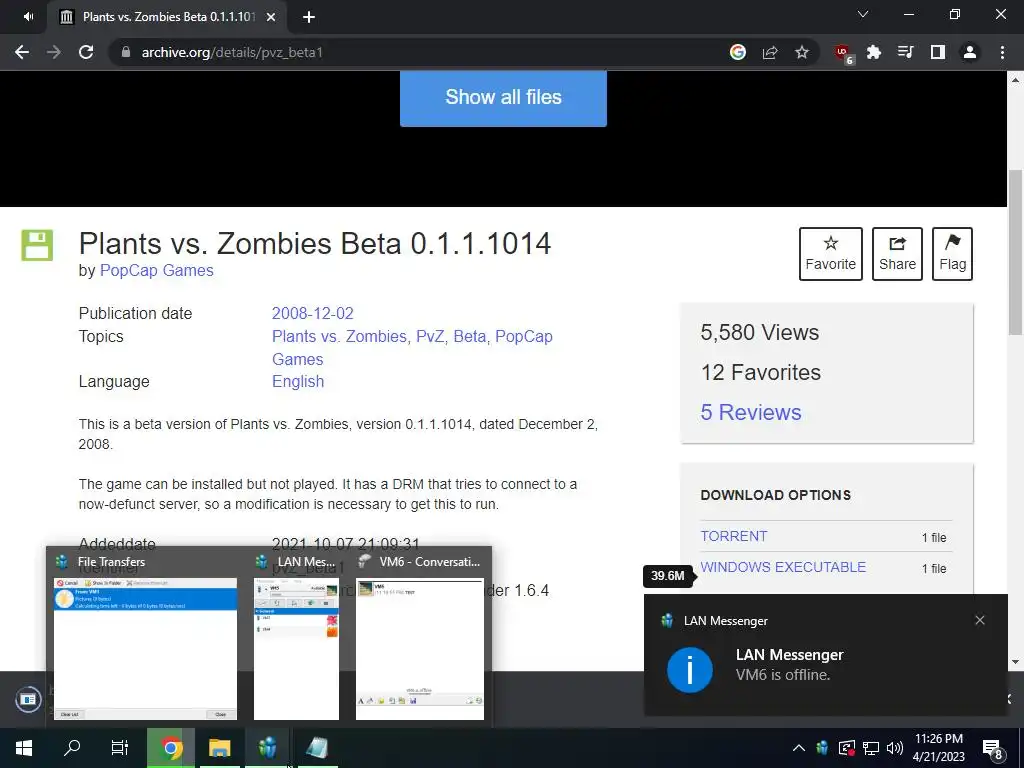Download the WINDOWS EXECUTABLE file
The image size is (1024, 768).
[783, 567]
